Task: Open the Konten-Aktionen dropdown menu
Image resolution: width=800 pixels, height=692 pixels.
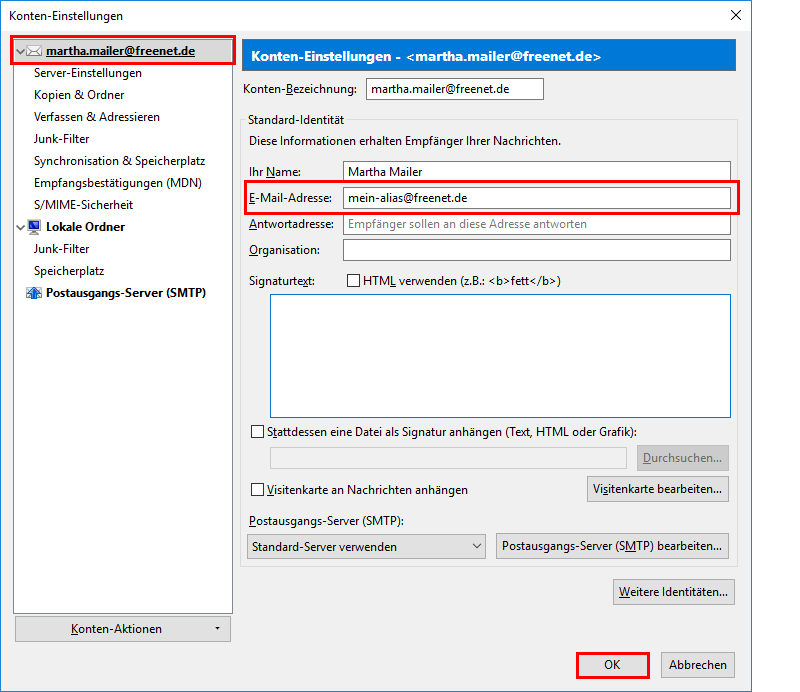Action: 122,628
